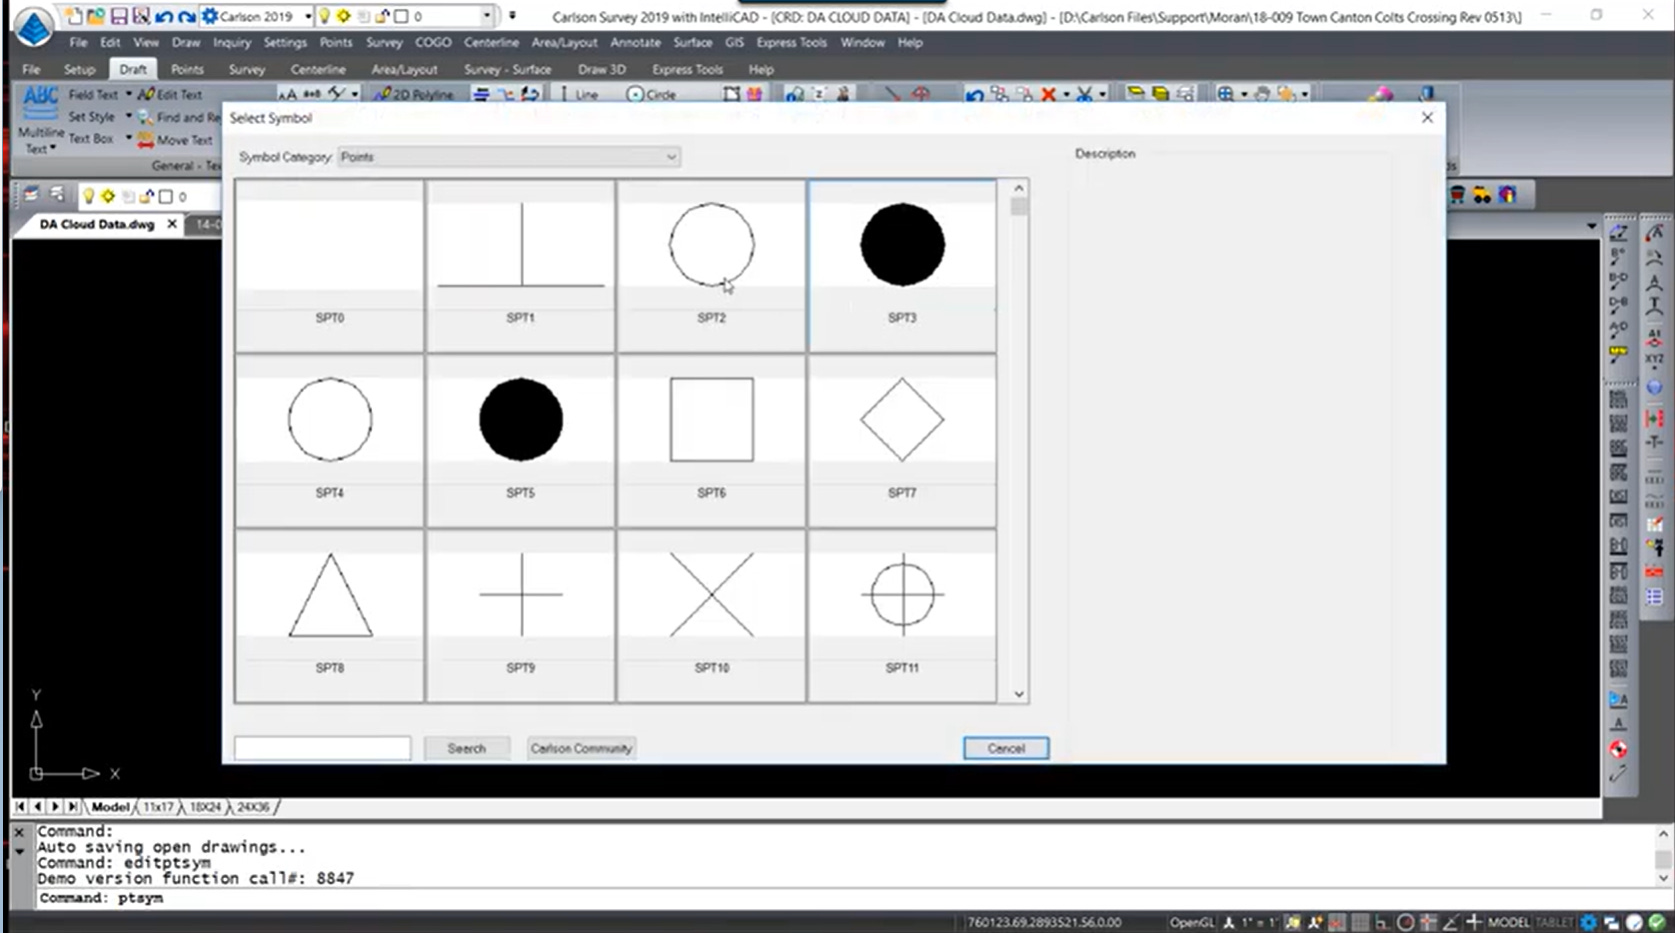1675x933 pixels.
Task: Close the command line panel
Action: (19, 832)
